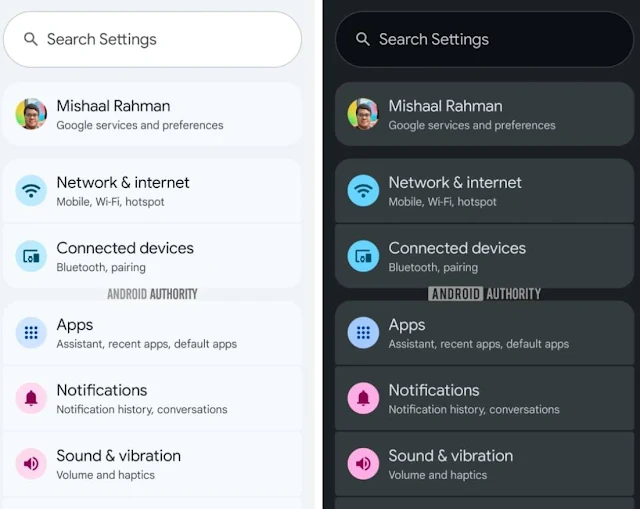Click 'Mobile, Wi-Fi, hotspot' subtitle in light theme
The height and width of the screenshot is (509, 640).
coord(110,202)
